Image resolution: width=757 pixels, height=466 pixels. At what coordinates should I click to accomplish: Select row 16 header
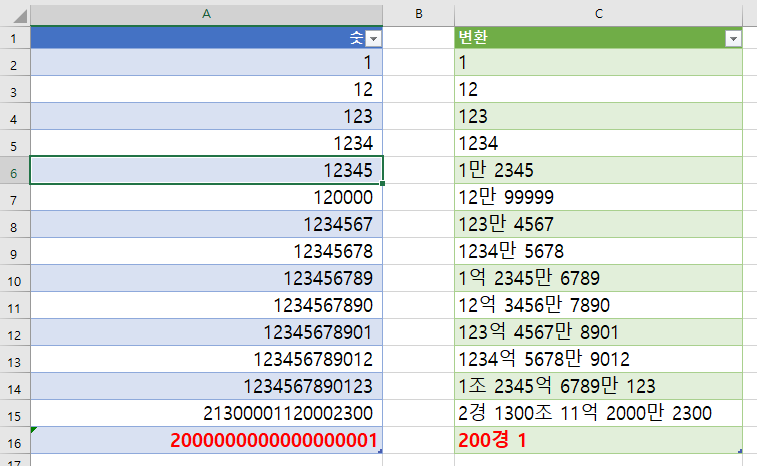[14, 440]
